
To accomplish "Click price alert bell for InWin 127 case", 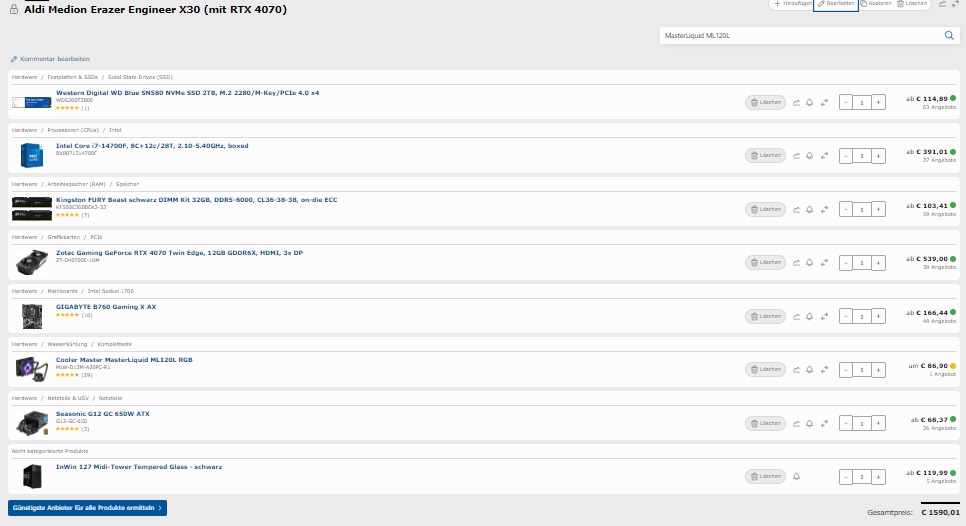I will coord(797,477).
